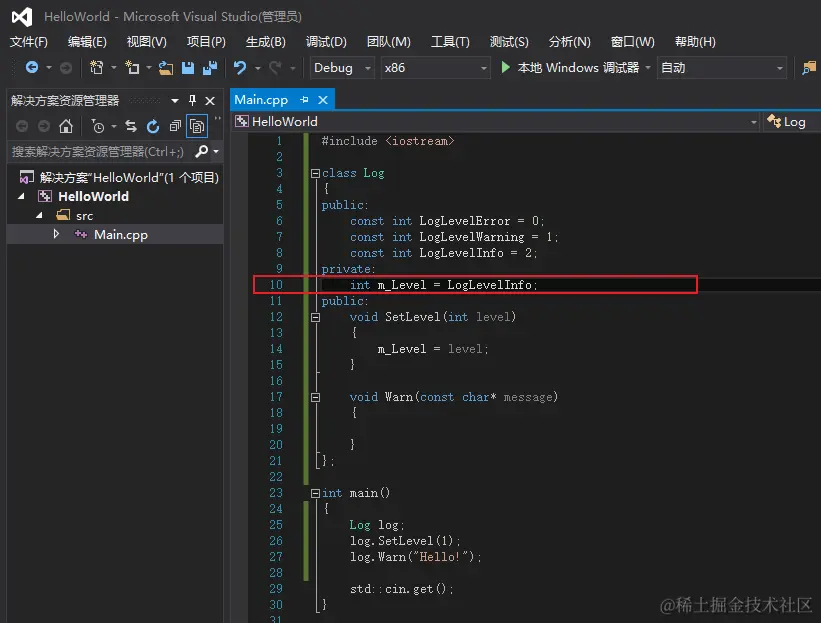This screenshot has height=623, width=821.
Task: Toggle the Show All Files button
Action: tap(197, 126)
